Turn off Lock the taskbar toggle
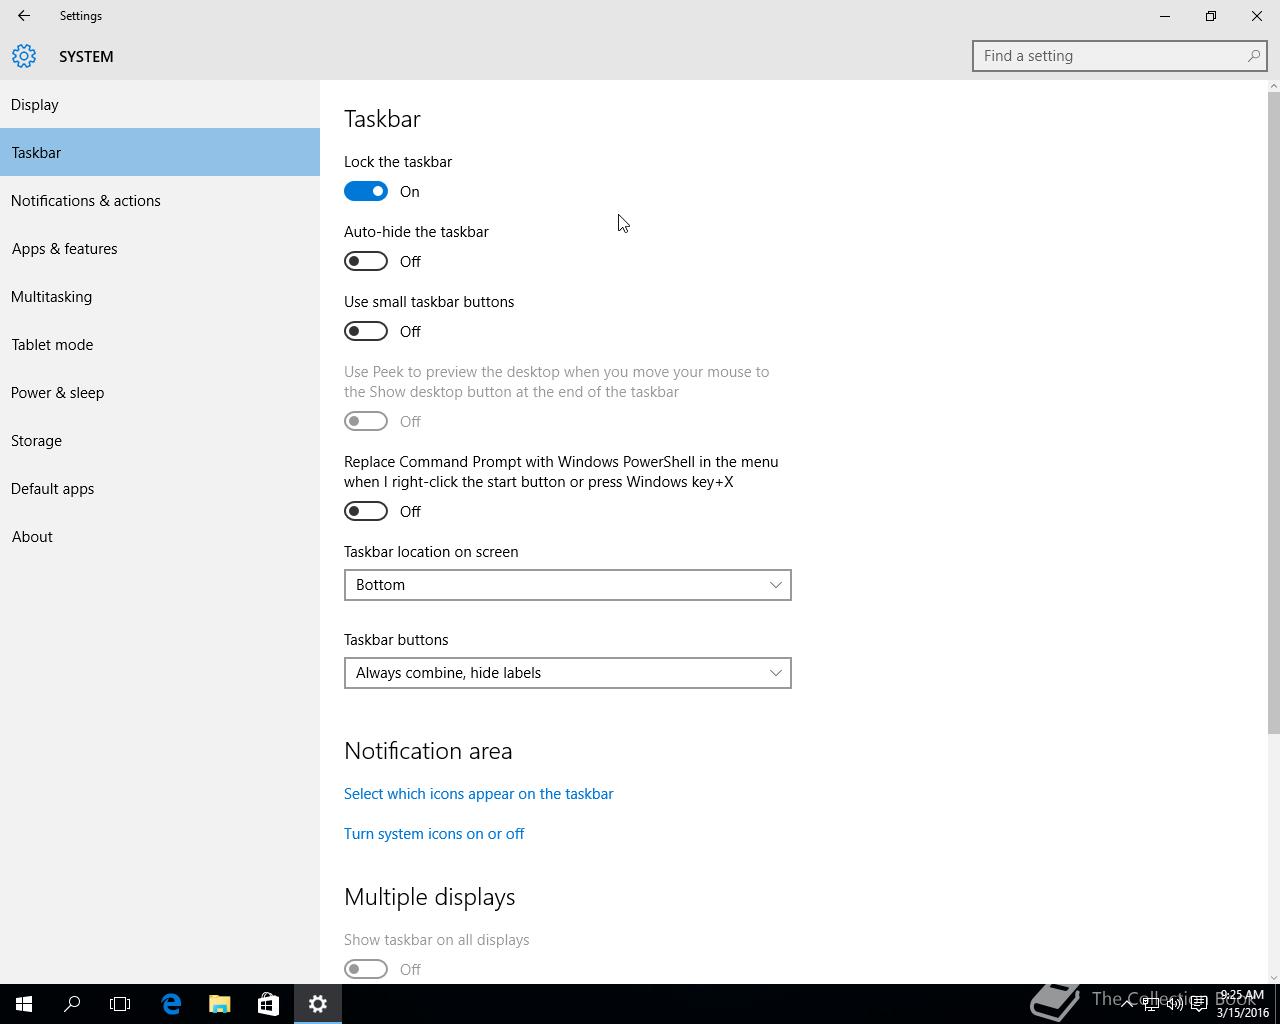The width and height of the screenshot is (1280, 1024). click(x=366, y=191)
